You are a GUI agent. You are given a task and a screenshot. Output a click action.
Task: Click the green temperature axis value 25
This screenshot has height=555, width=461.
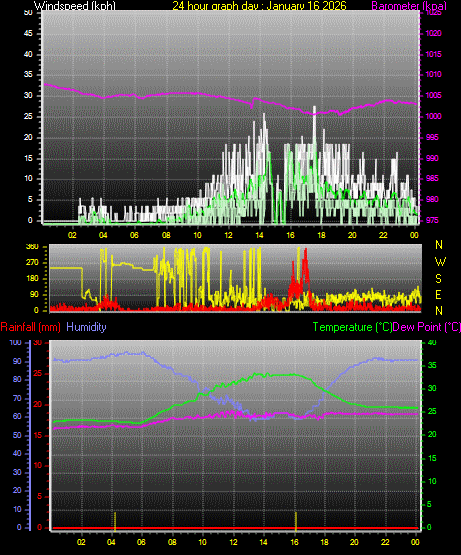point(432,411)
